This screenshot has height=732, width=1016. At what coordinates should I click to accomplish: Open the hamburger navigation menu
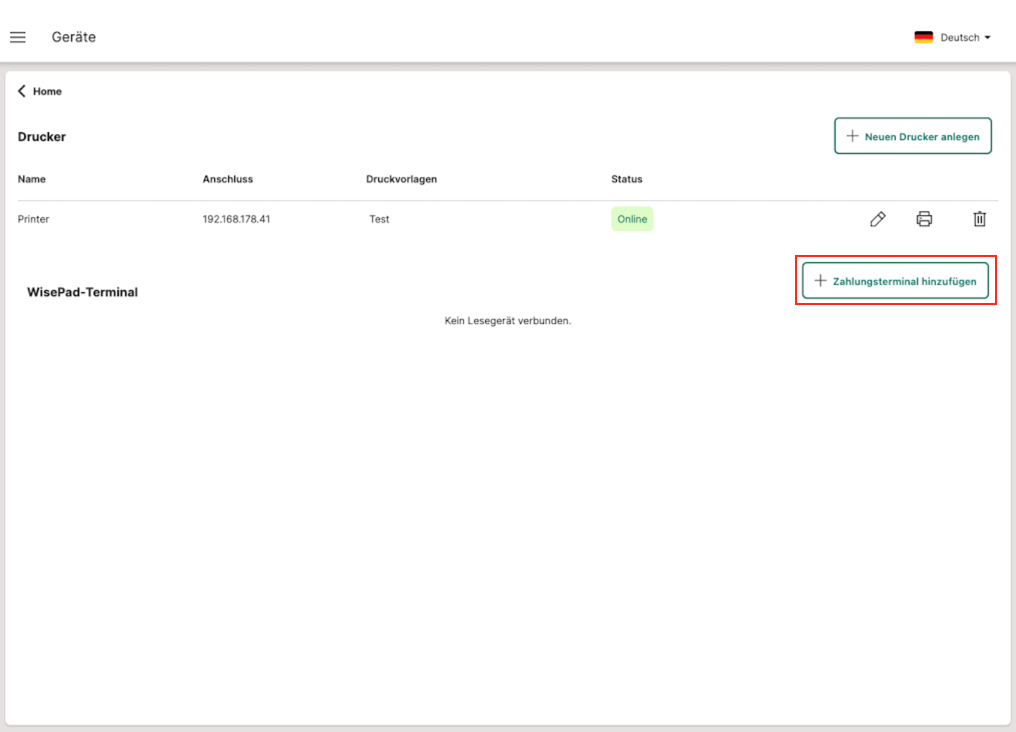point(18,37)
